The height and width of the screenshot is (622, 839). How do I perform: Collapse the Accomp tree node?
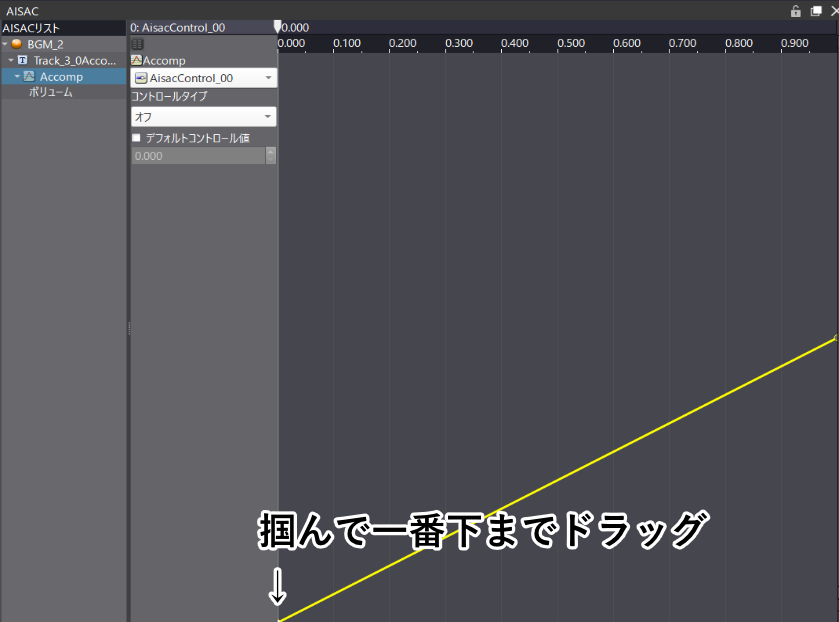click(x=17, y=77)
